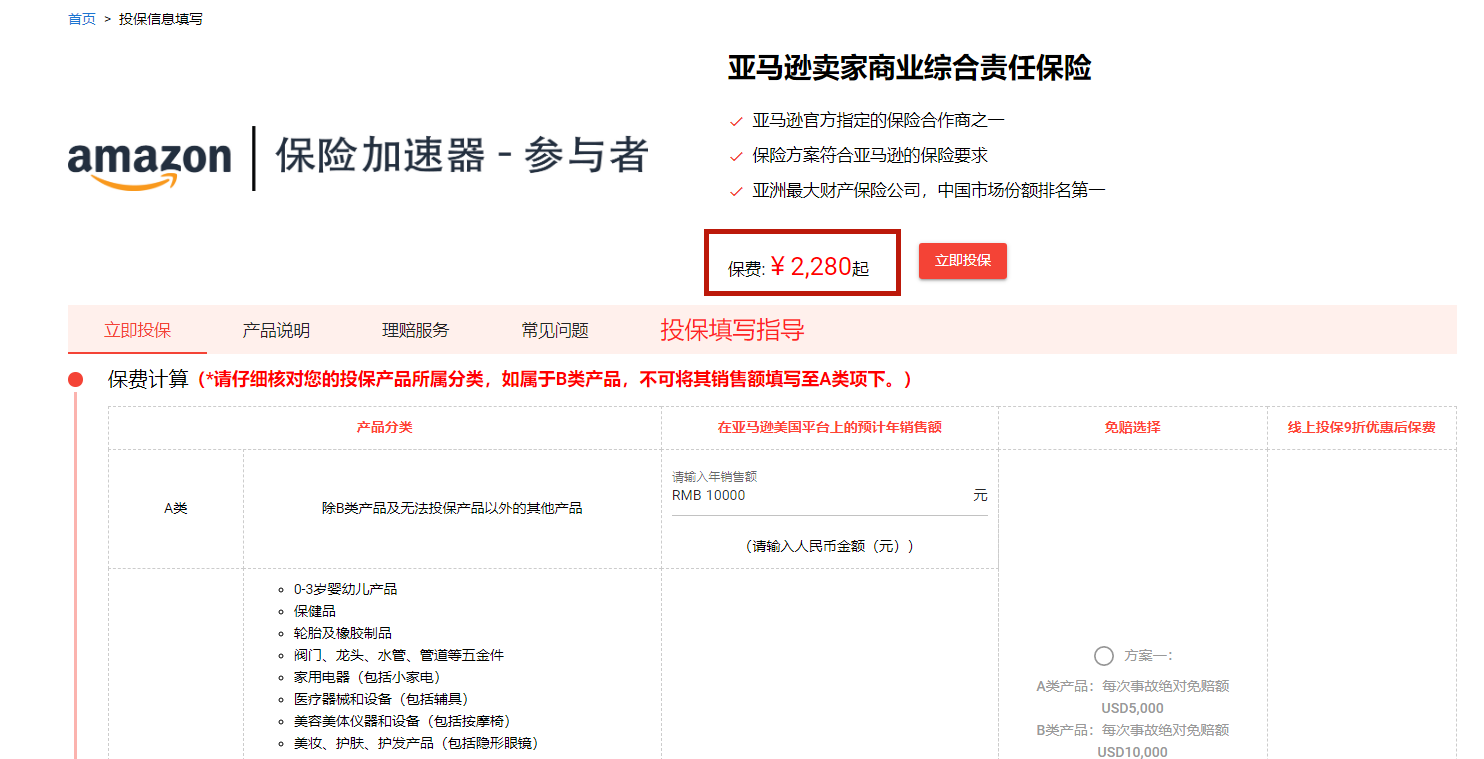Click the 轮胎及橡胶制品 list item
This screenshot has height=759, width=1484.
(x=342, y=633)
